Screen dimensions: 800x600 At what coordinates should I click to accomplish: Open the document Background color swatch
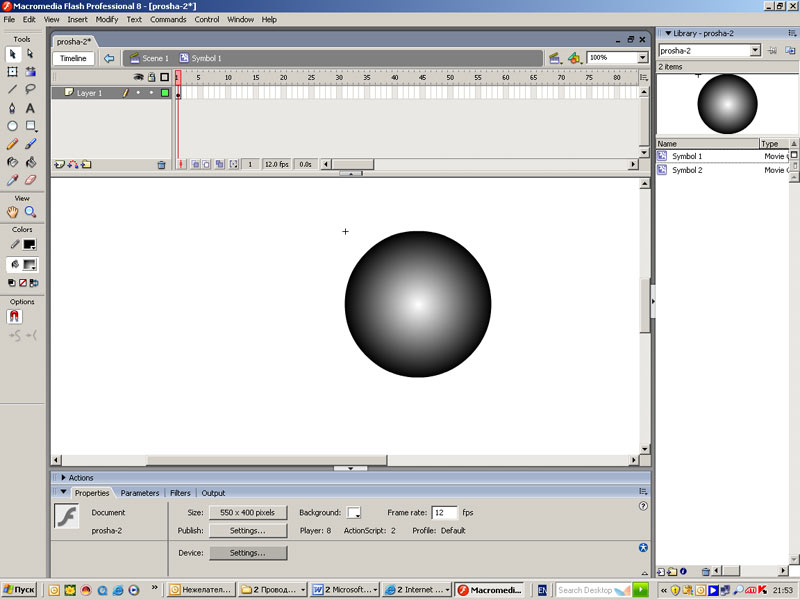pos(354,512)
